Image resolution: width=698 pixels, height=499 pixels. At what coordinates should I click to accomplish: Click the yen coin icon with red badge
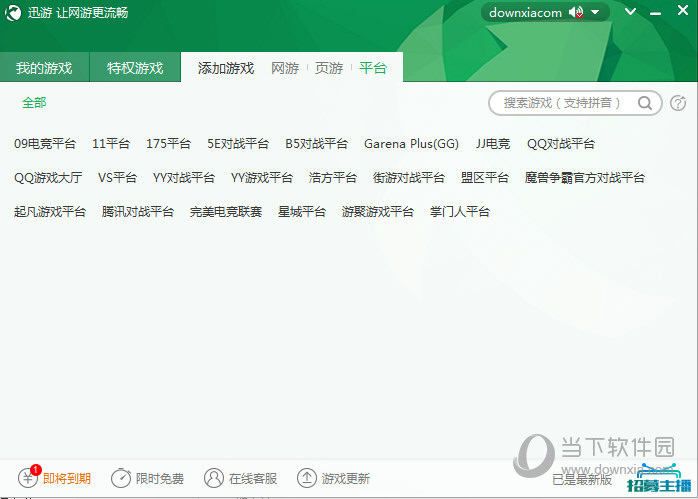[x=28, y=477]
